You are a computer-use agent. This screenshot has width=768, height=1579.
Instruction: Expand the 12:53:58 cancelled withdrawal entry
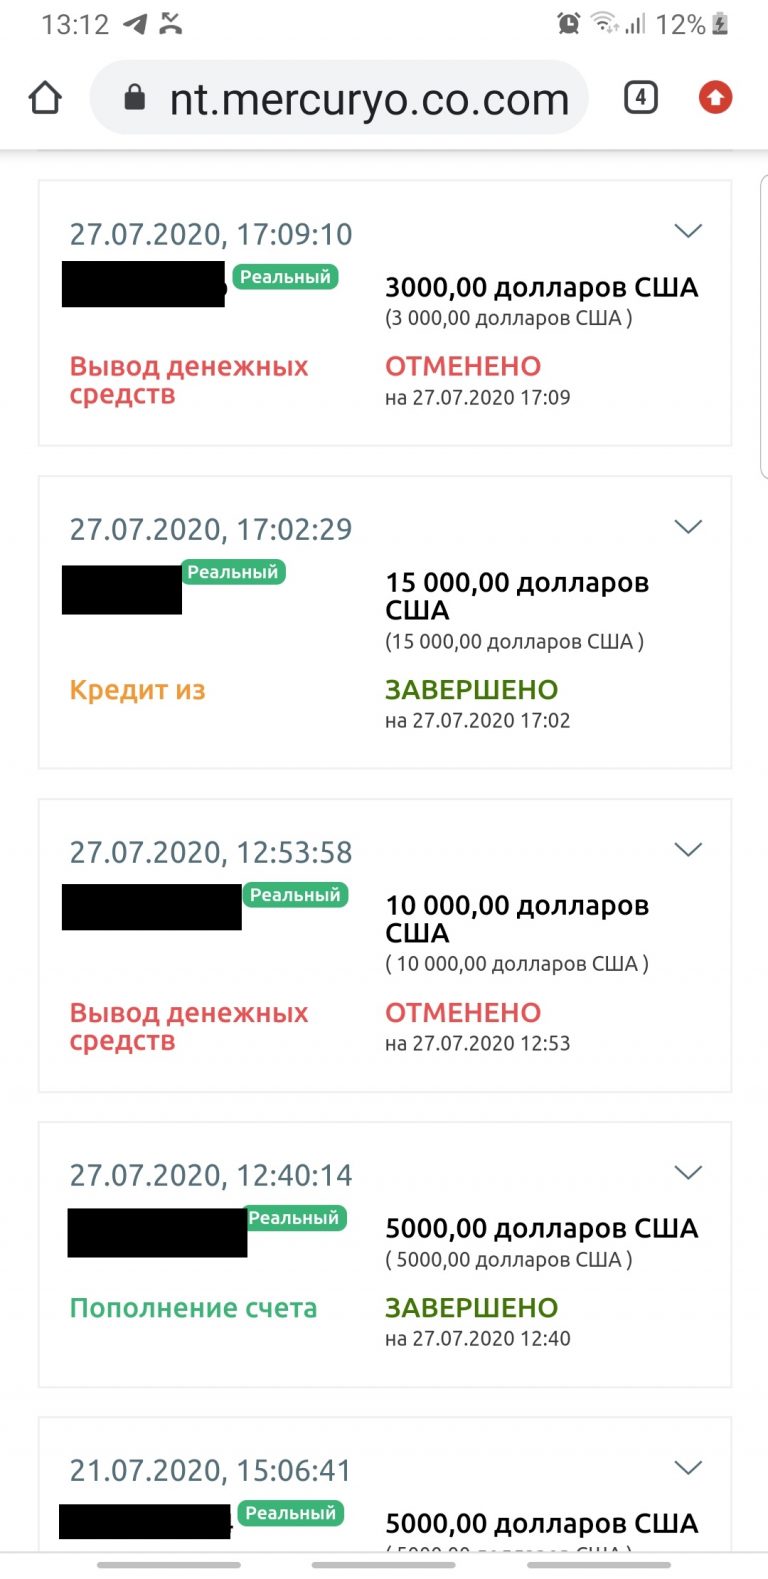688,849
